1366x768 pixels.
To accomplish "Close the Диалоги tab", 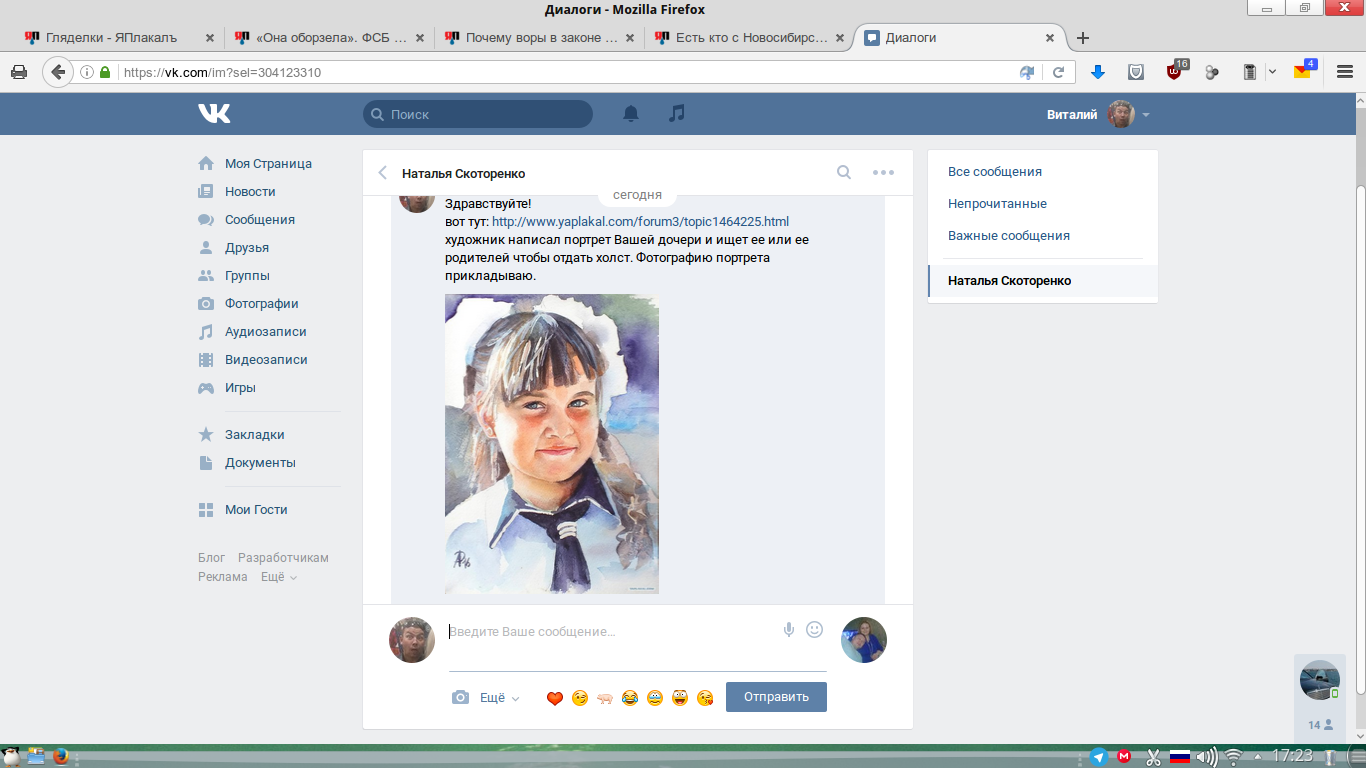I will pos(1050,38).
